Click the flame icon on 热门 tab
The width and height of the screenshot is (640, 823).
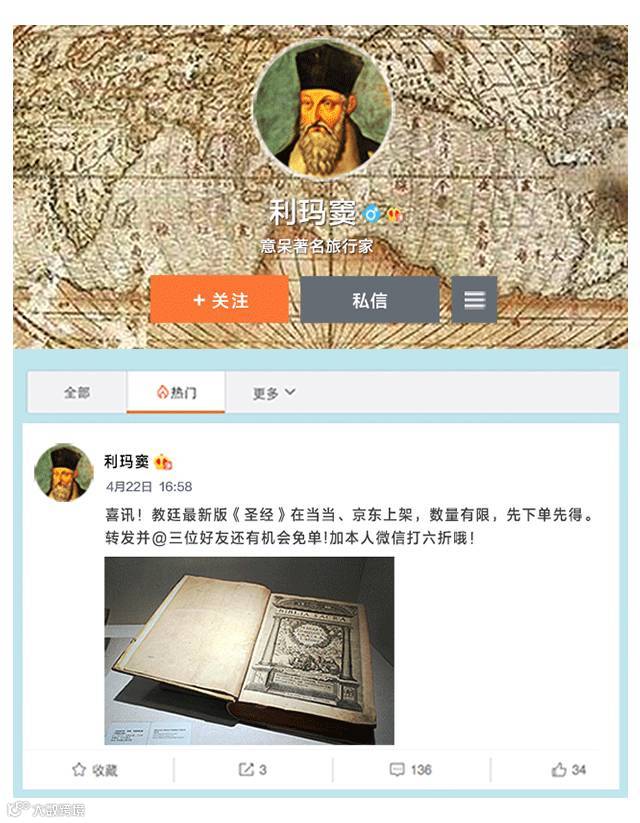coord(162,392)
